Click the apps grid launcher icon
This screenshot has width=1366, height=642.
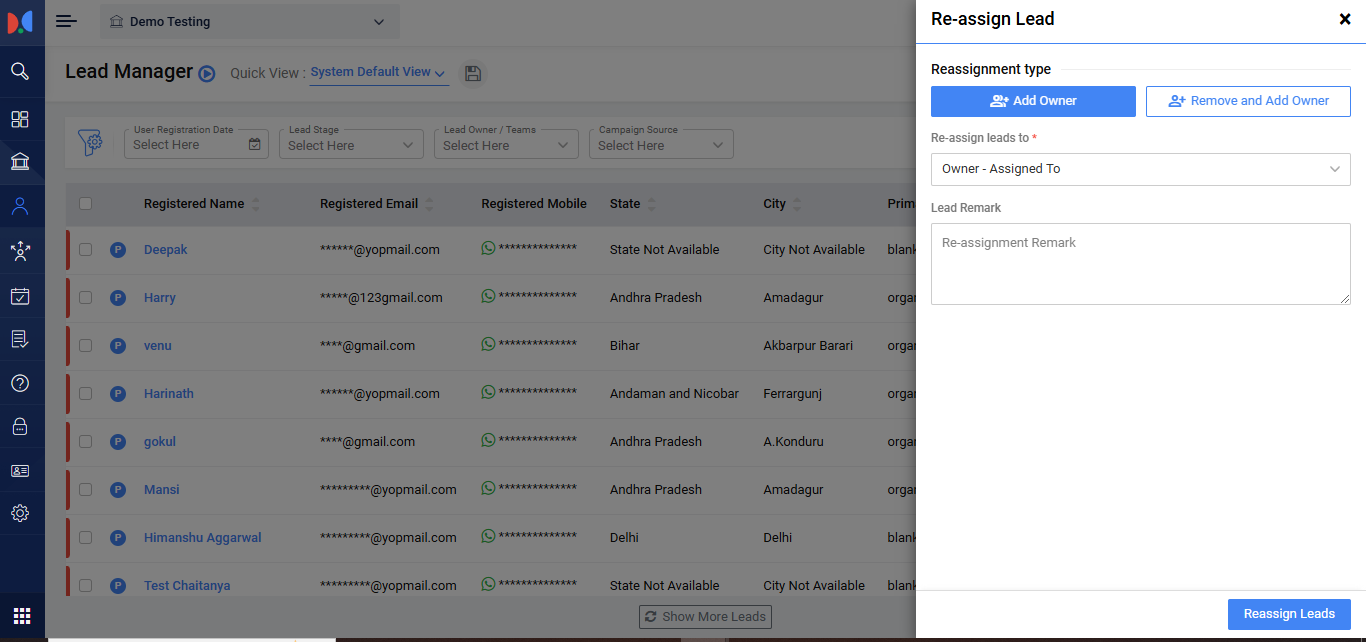22,615
